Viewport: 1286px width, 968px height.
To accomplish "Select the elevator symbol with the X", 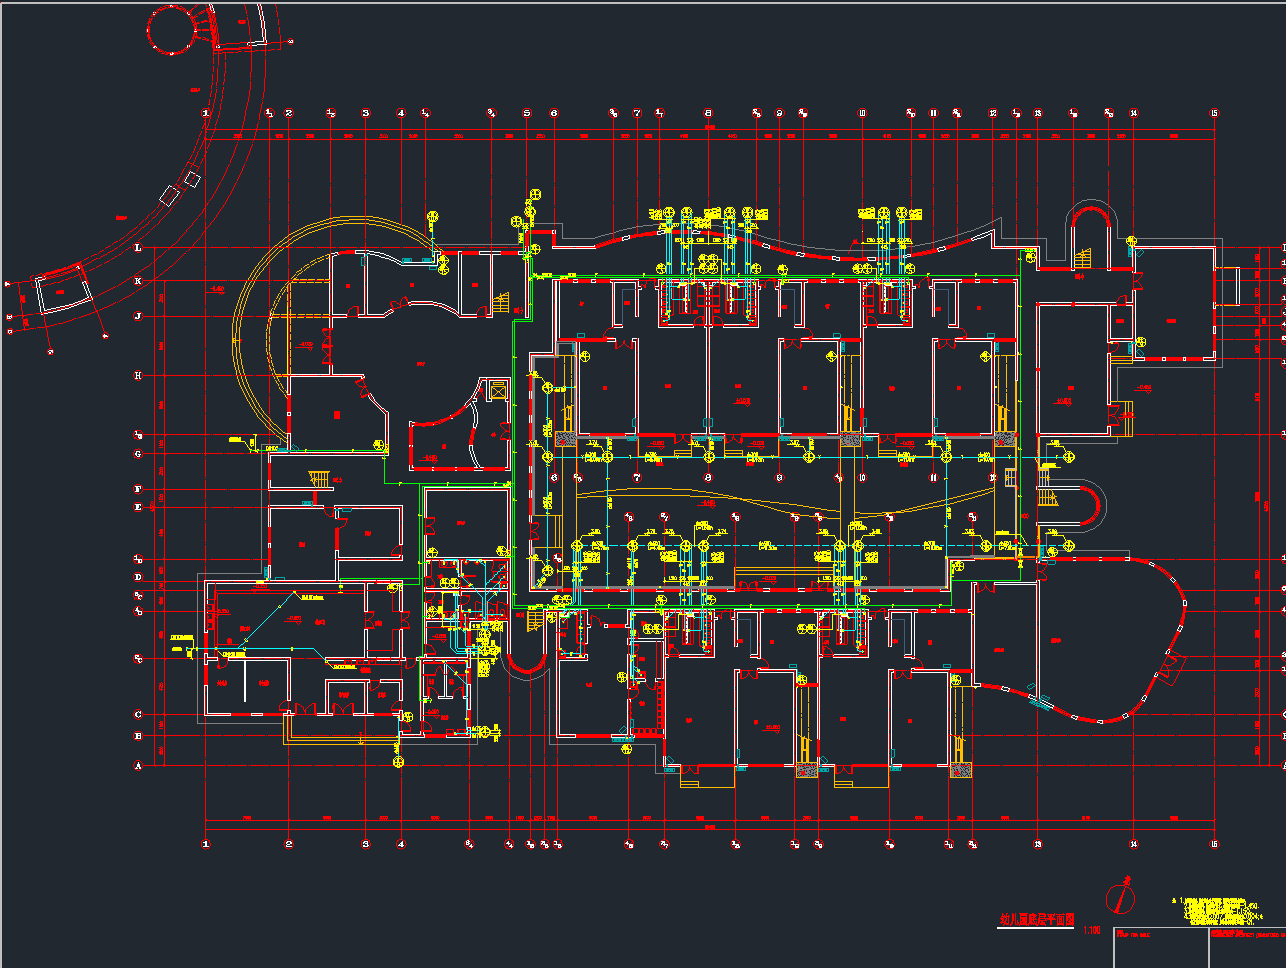I will pyautogui.click(x=496, y=390).
